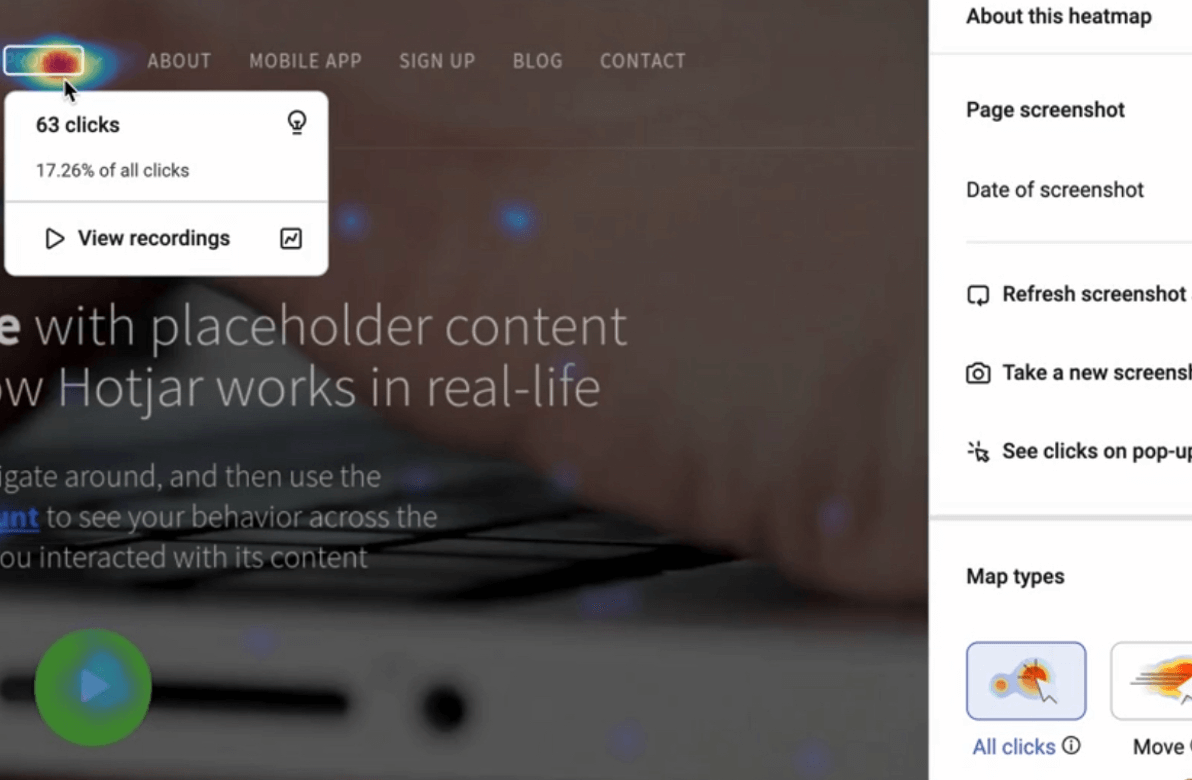The image size is (1192, 780).
Task: Open the CONTACT navigation item
Action: tap(643, 61)
